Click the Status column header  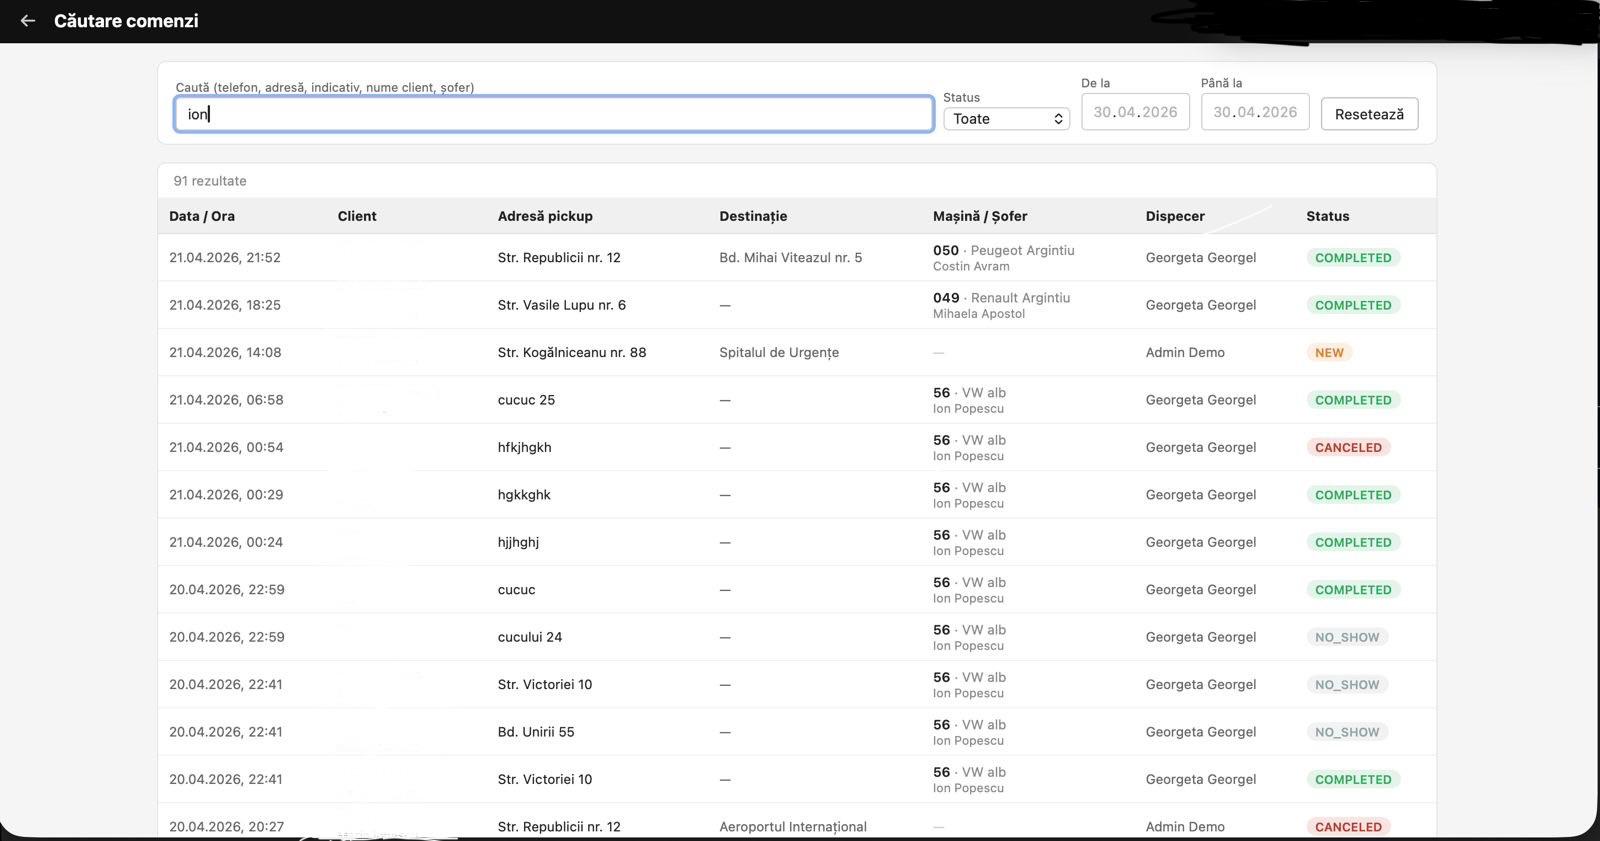[x=1327, y=216]
